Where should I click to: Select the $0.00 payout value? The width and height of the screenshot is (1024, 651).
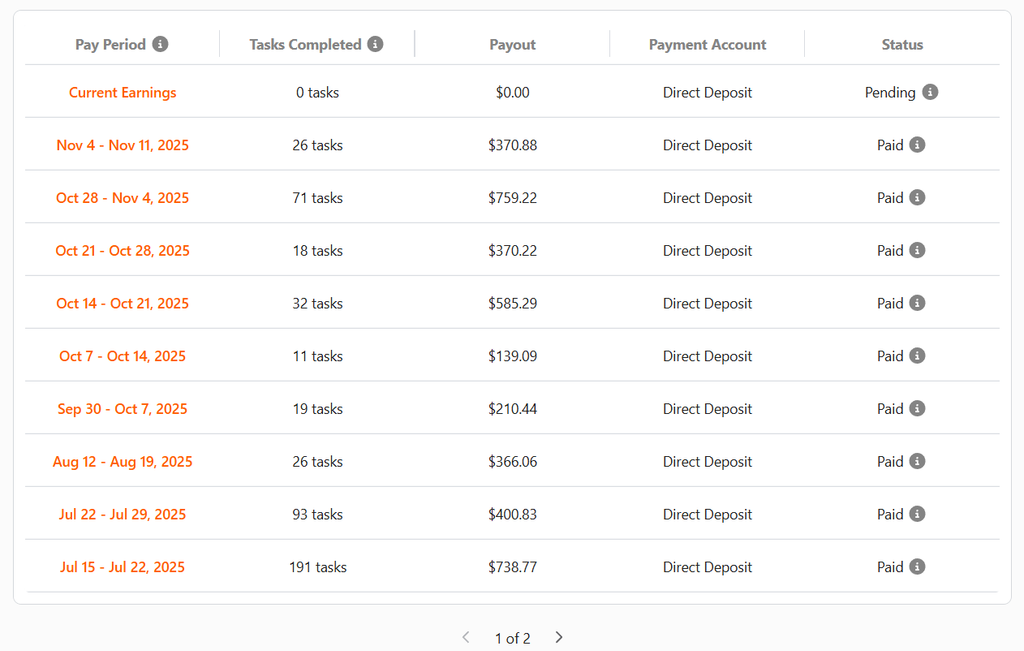click(513, 93)
